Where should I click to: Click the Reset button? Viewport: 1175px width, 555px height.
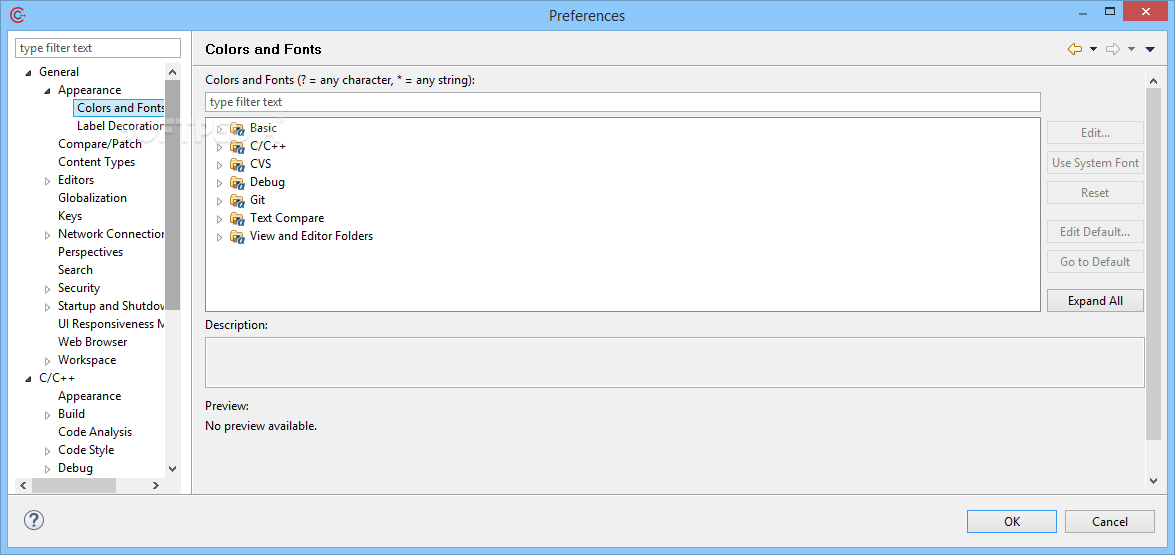tap(1096, 192)
